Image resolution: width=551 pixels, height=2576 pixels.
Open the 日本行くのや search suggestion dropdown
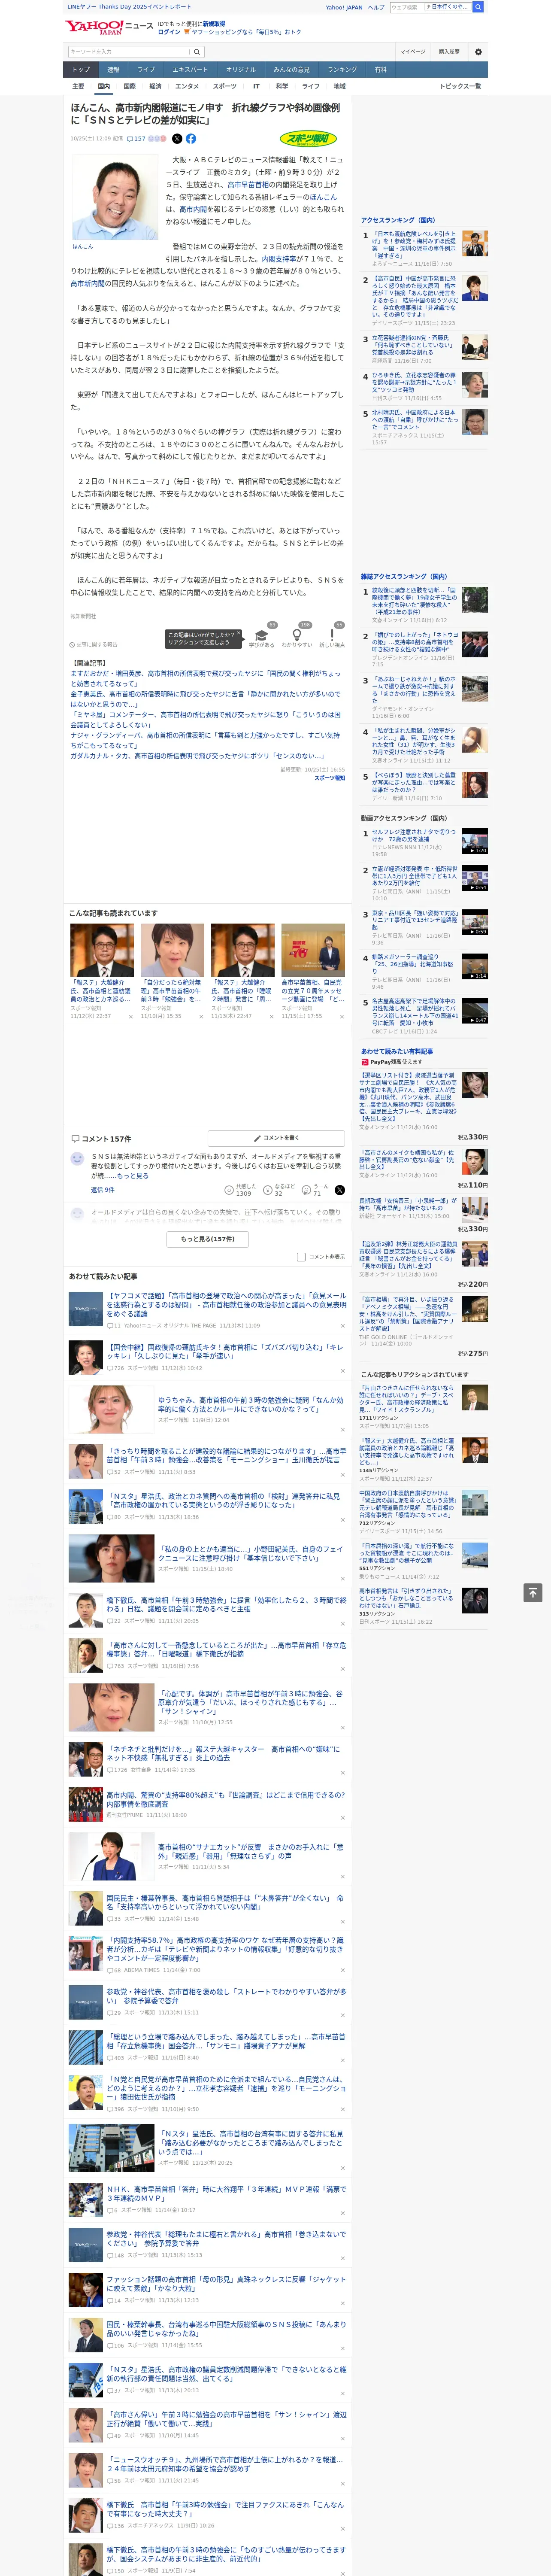pyautogui.click(x=447, y=7)
